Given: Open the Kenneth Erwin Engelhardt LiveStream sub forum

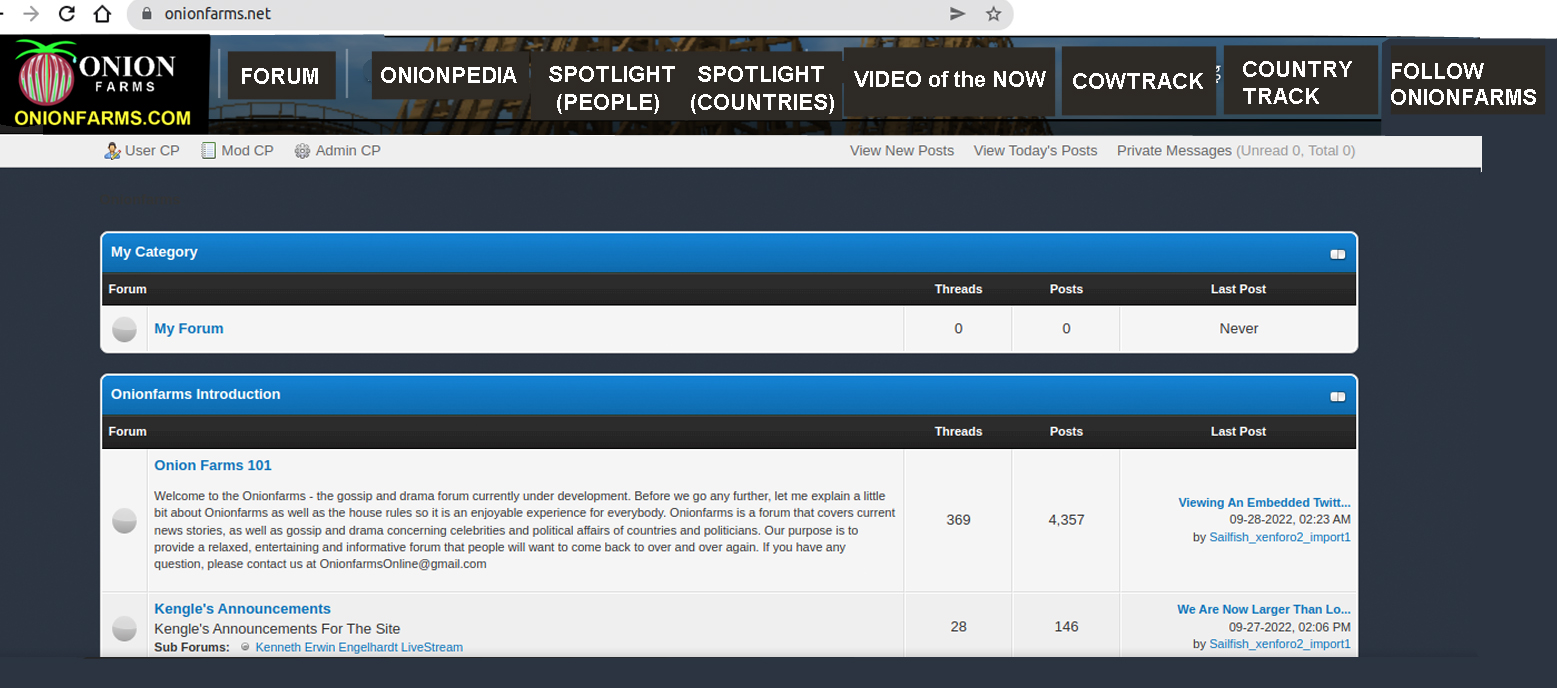Looking at the screenshot, I should (359, 647).
